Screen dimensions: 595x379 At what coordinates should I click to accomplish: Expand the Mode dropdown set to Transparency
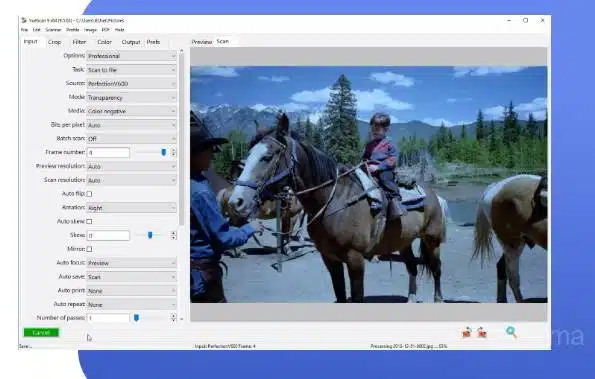(131, 98)
